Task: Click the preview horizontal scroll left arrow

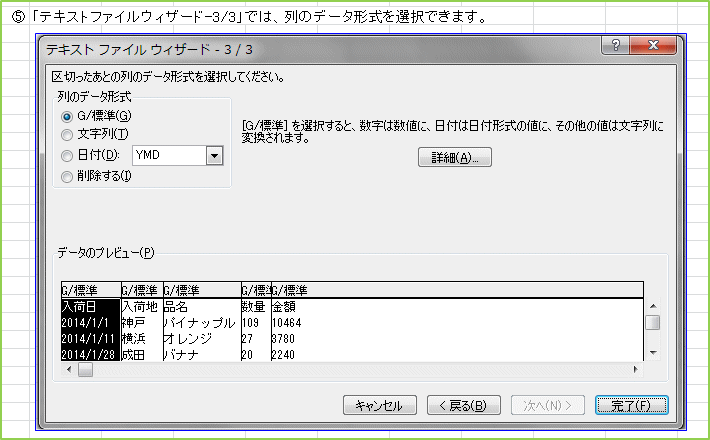Action: click(x=69, y=369)
